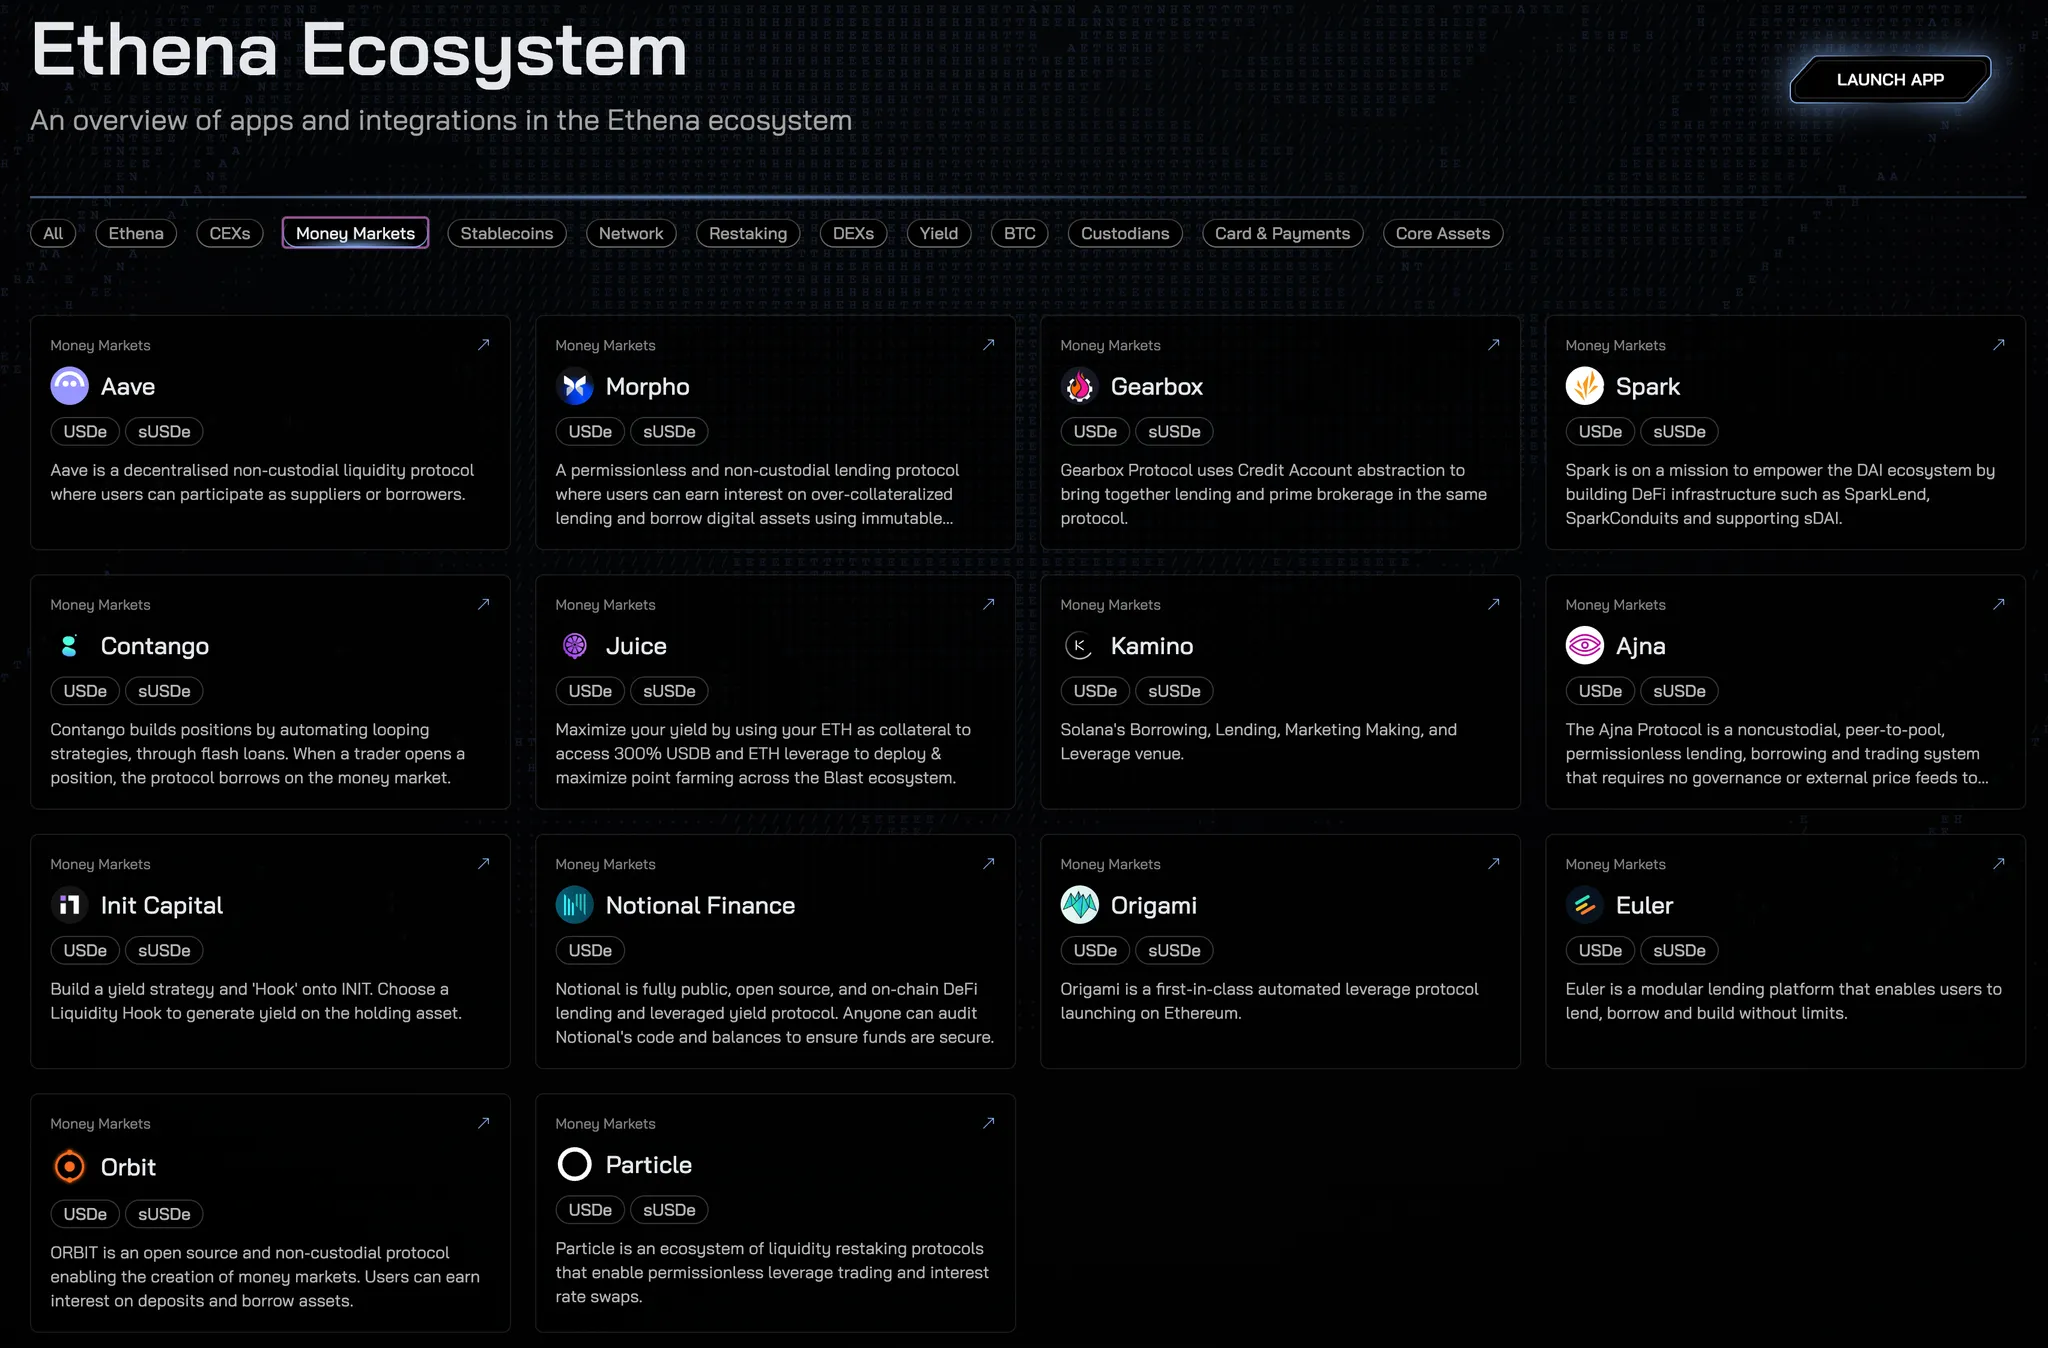The width and height of the screenshot is (2048, 1348).
Task: Switch to the CEXs filter
Action: (x=230, y=233)
